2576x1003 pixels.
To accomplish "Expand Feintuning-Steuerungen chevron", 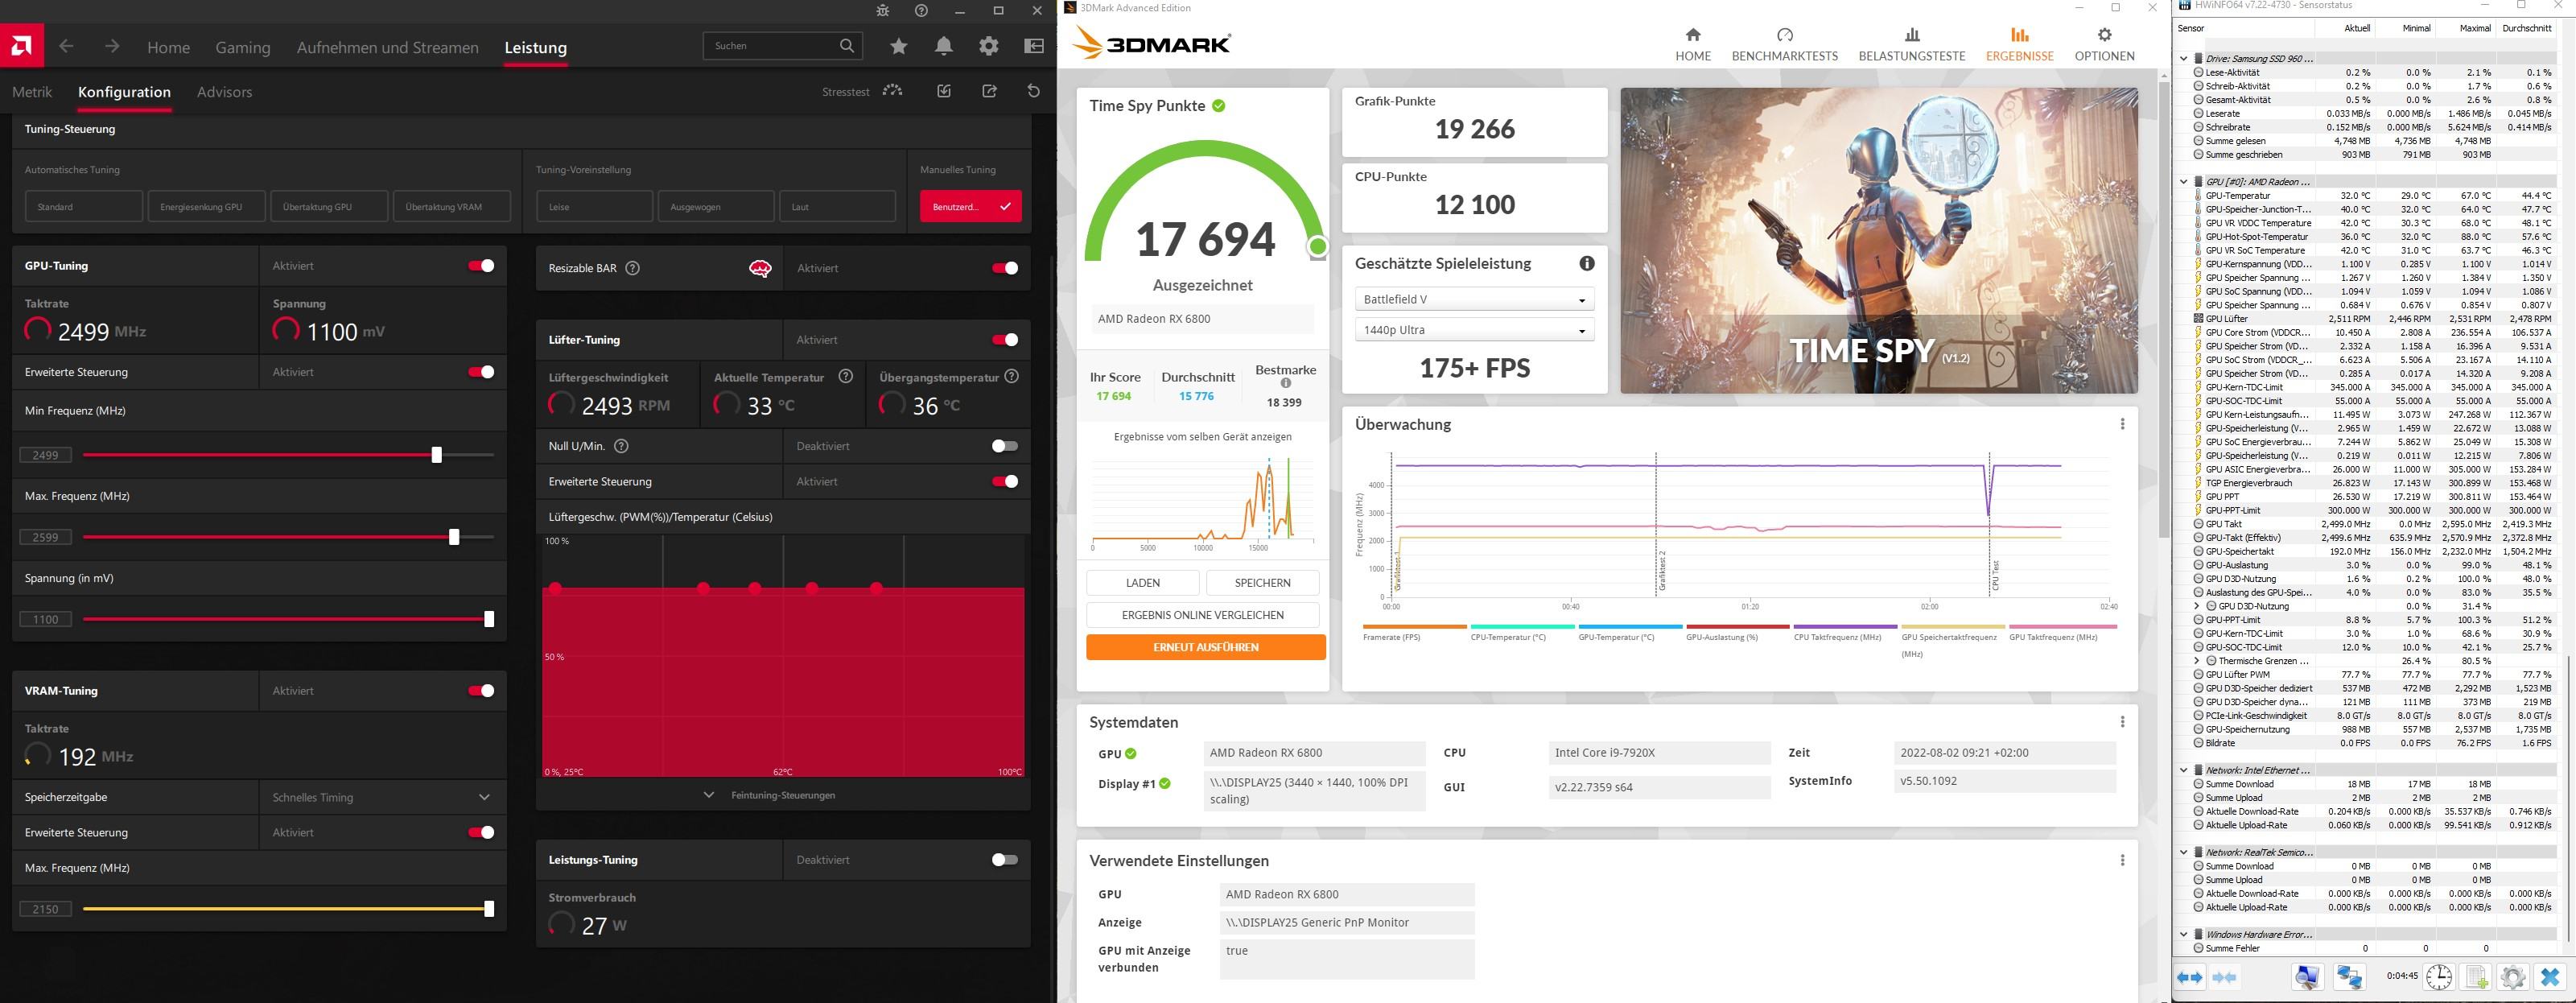I will click(x=708, y=795).
